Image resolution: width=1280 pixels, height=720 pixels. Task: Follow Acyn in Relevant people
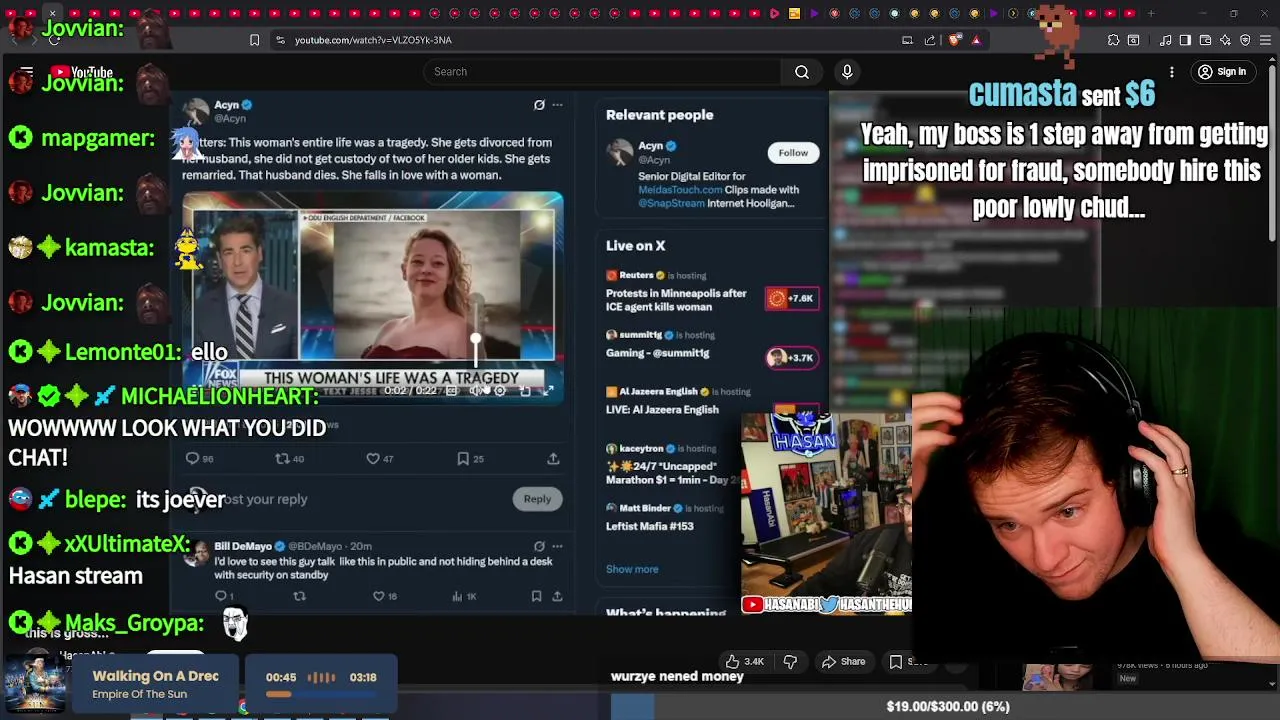point(793,153)
